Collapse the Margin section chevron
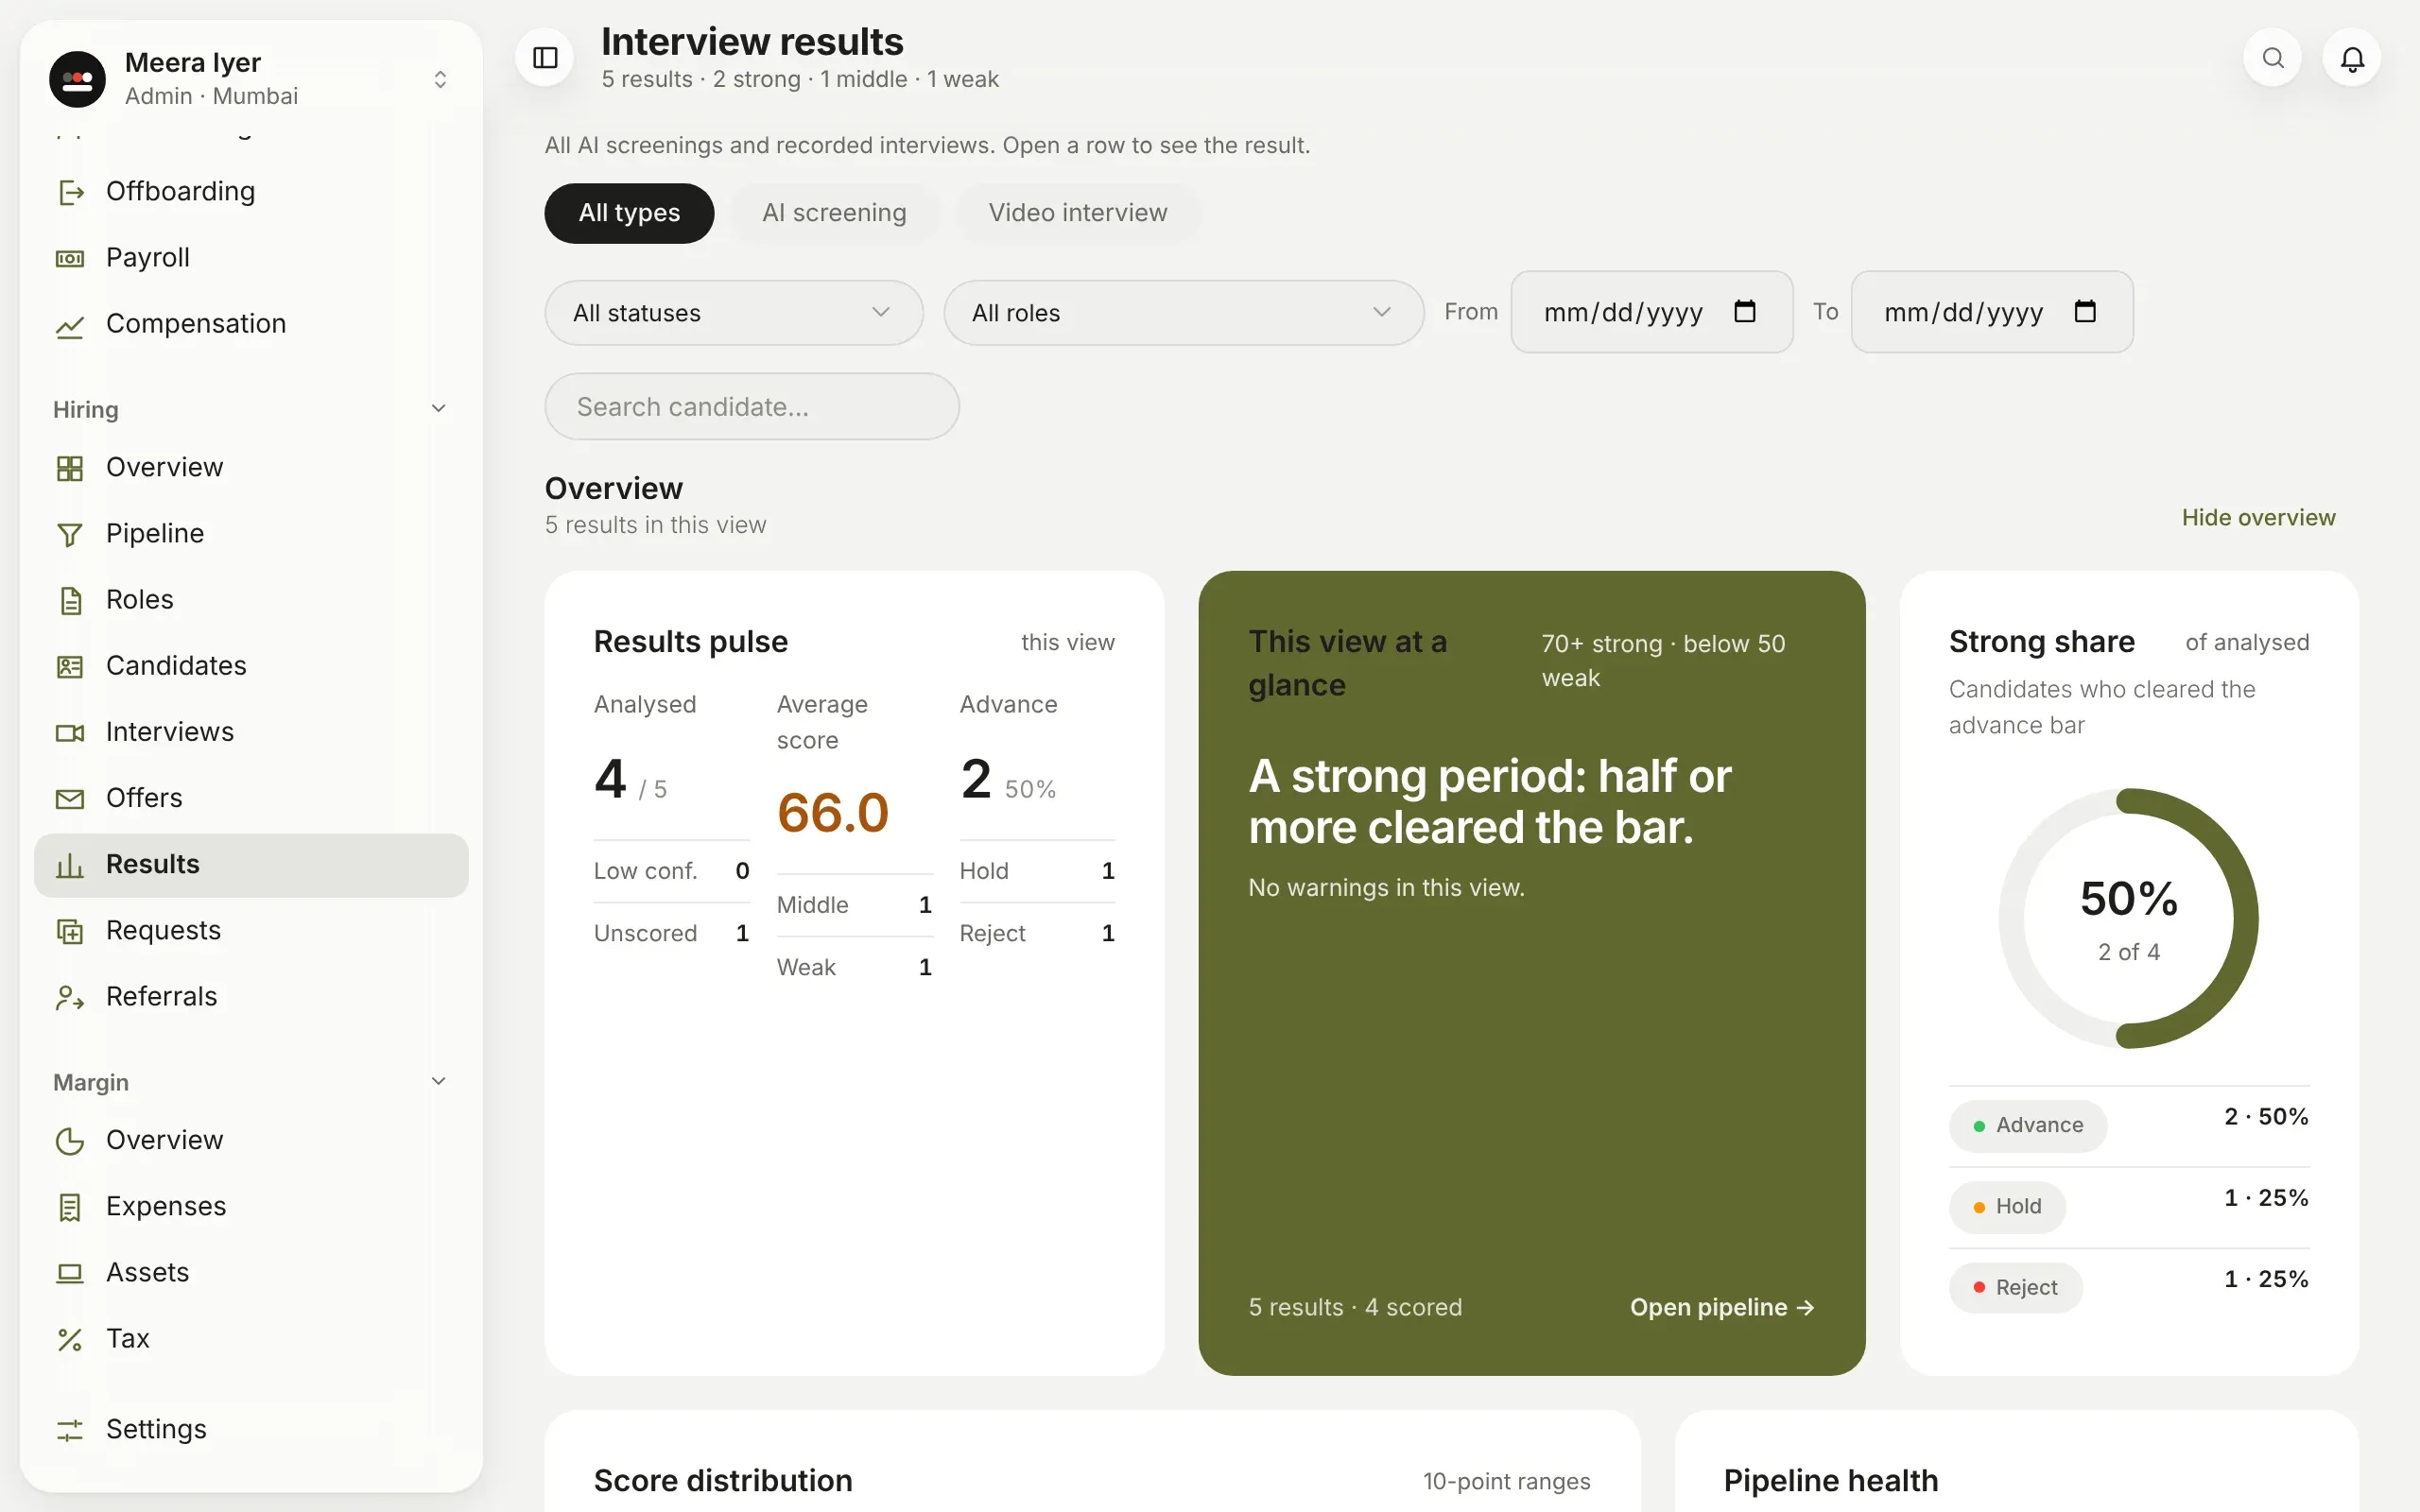The image size is (2420, 1512). (x=438, y=1081)
